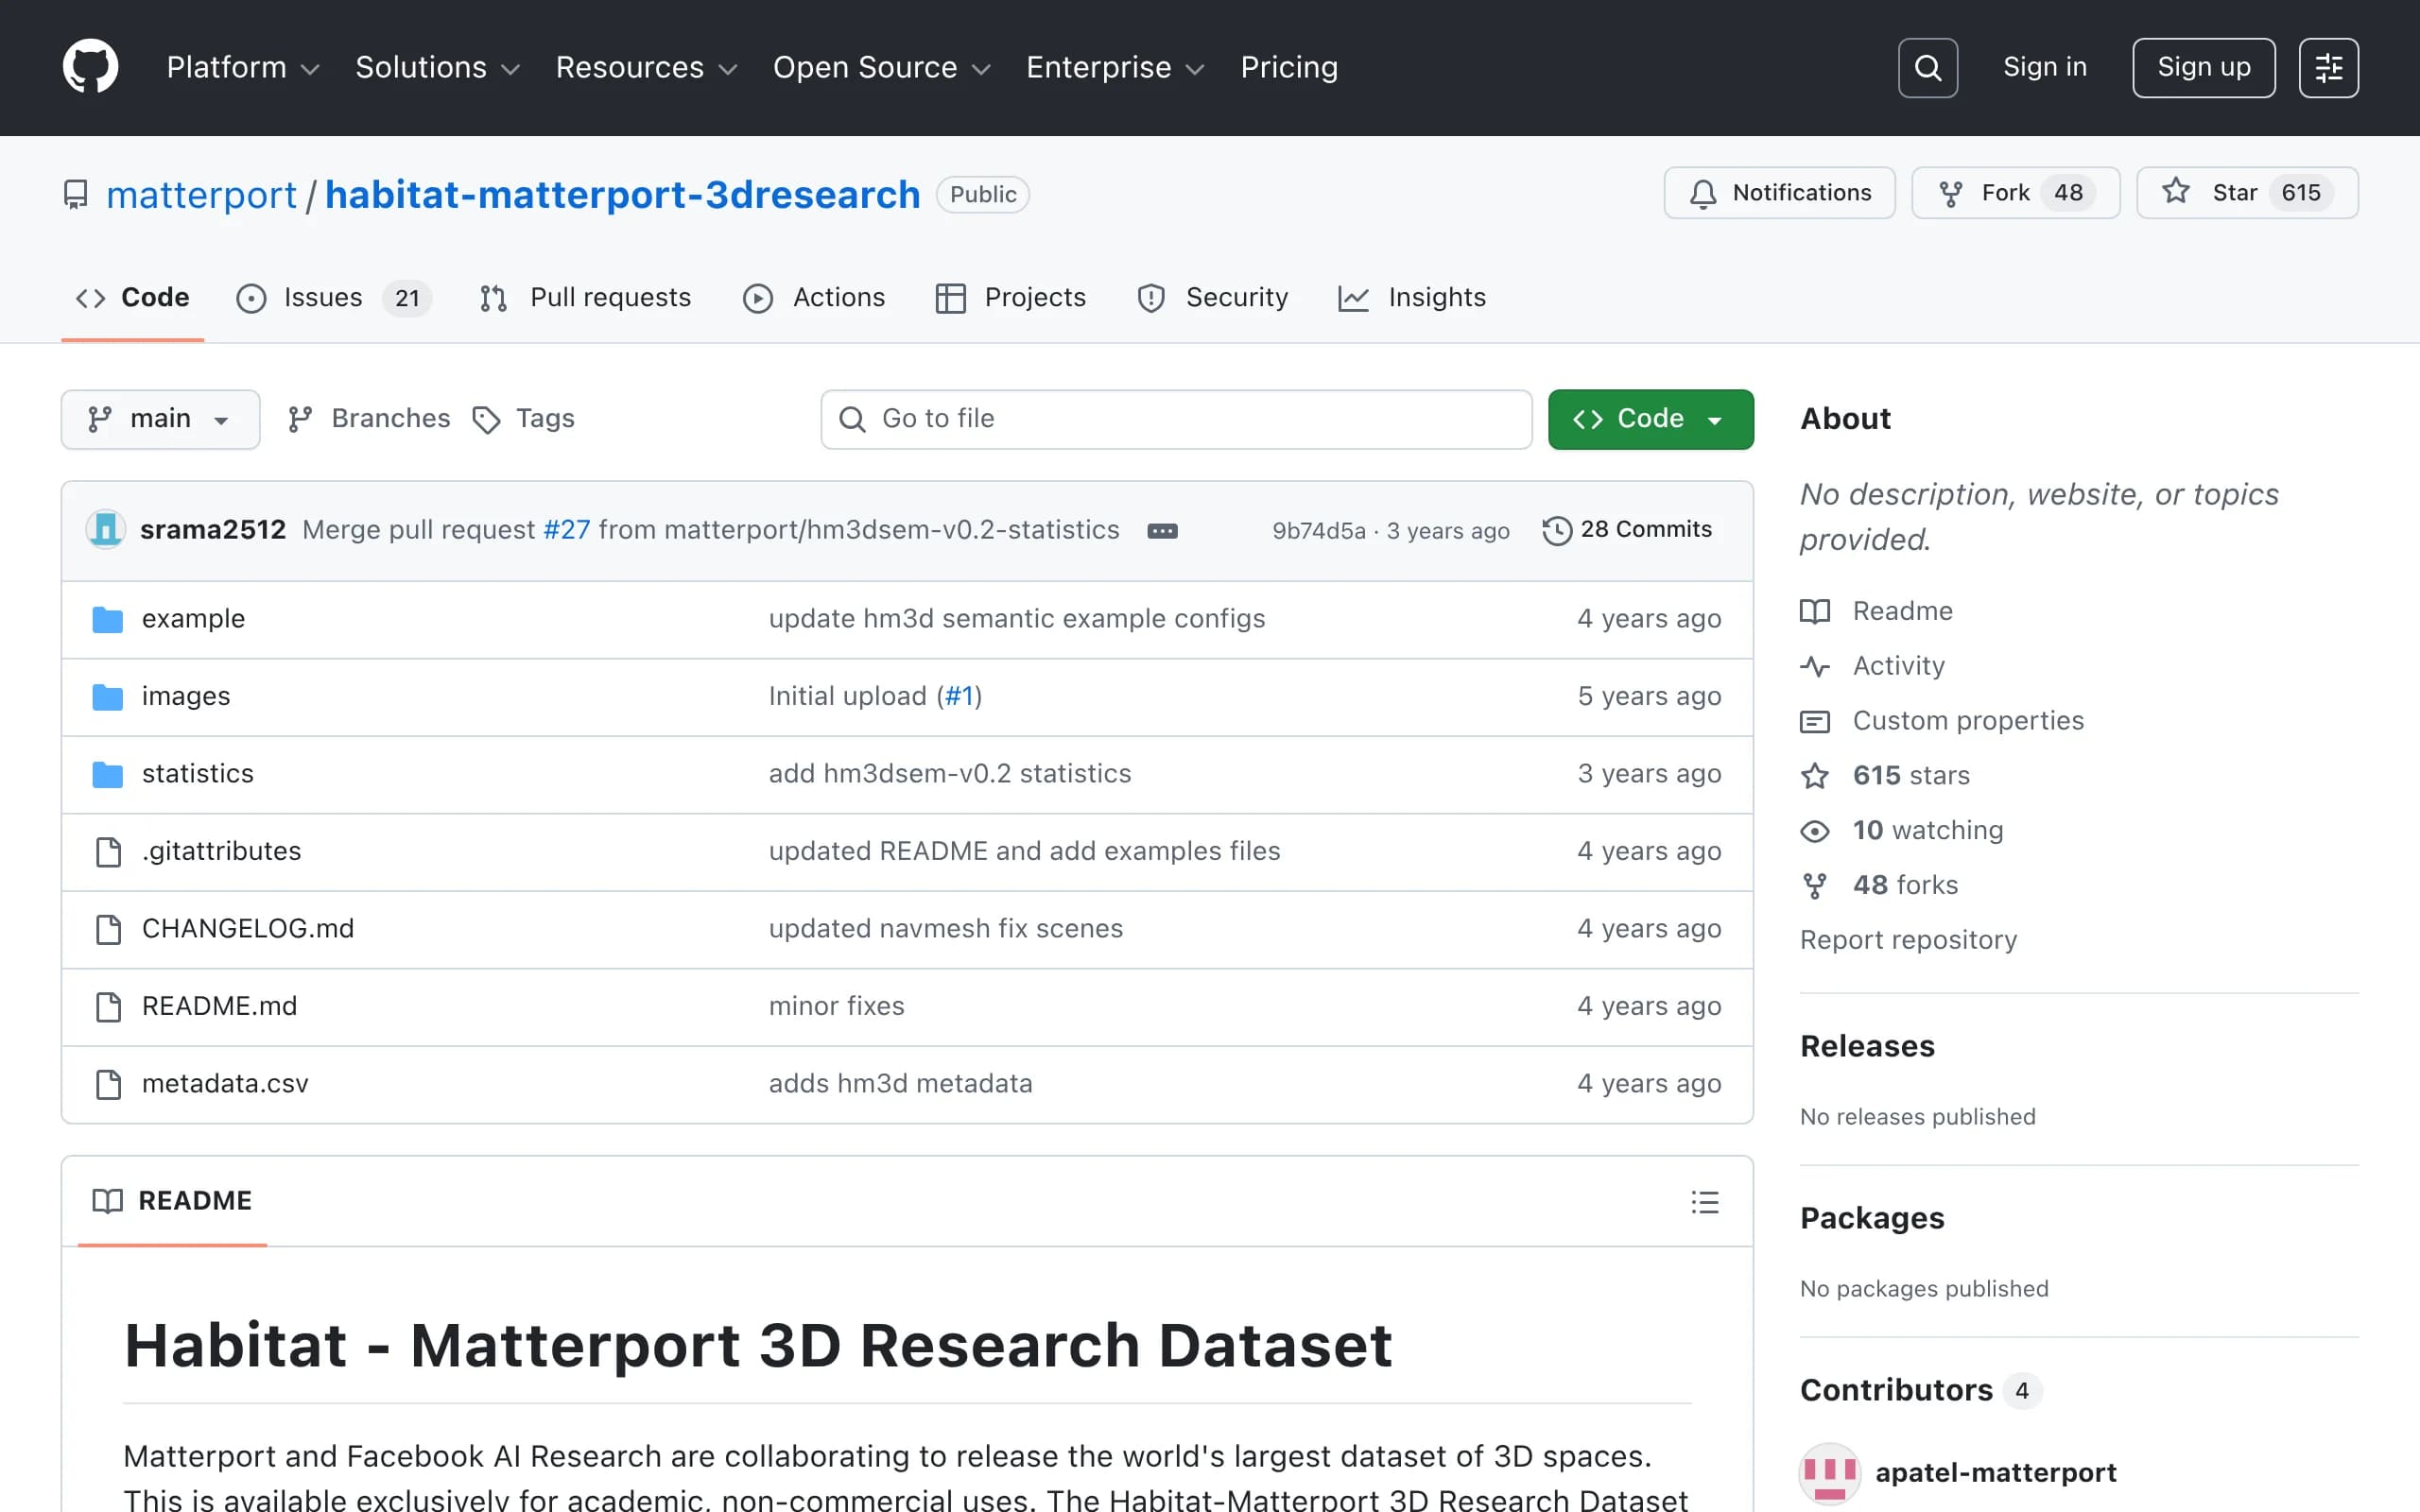Image resolution: width=2420 pixels, height=1512 pixels.
Task: Open the Releases heading link
Action: 1867,1046
